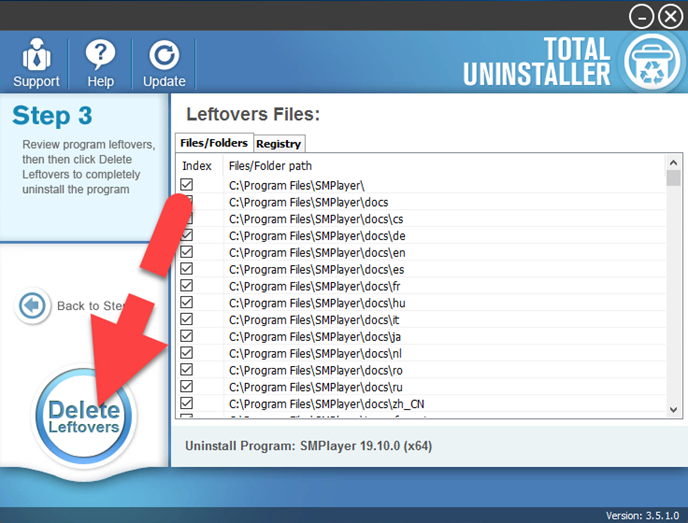
Task: Toggle checkbox for SMPlayer\docs\fr
Action: (186, 286)
